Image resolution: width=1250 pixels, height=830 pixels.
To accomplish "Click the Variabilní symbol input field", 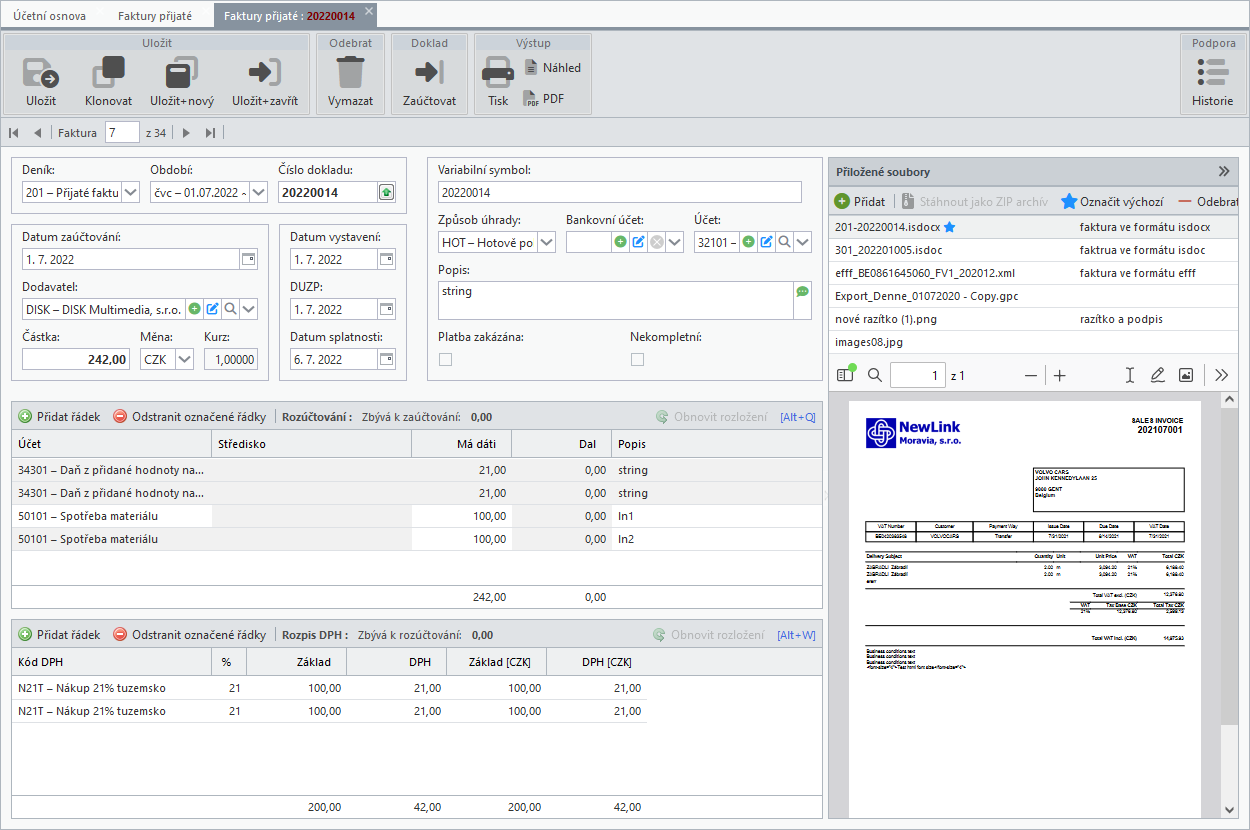I will pyautogui.click(x=620, y=192).
